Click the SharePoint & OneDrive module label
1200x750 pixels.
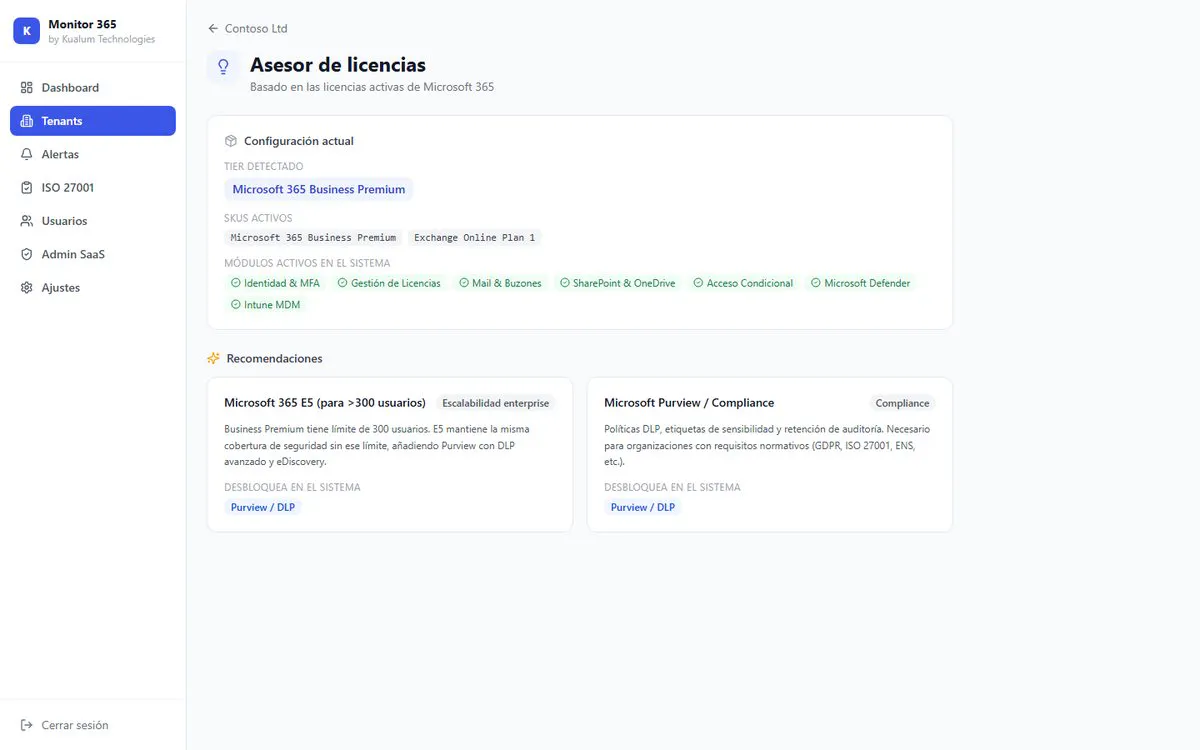click(x=618, y=283)
